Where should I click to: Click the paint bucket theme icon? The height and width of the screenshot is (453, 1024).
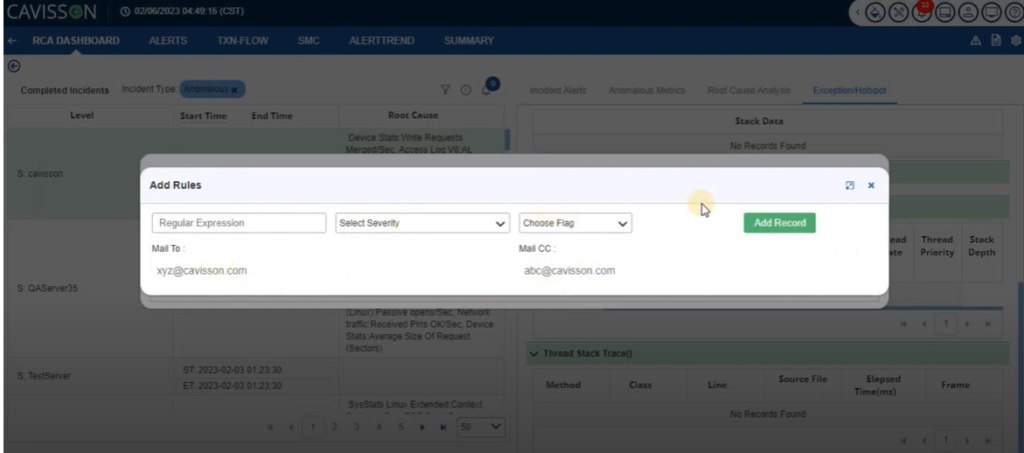[876, 14]
